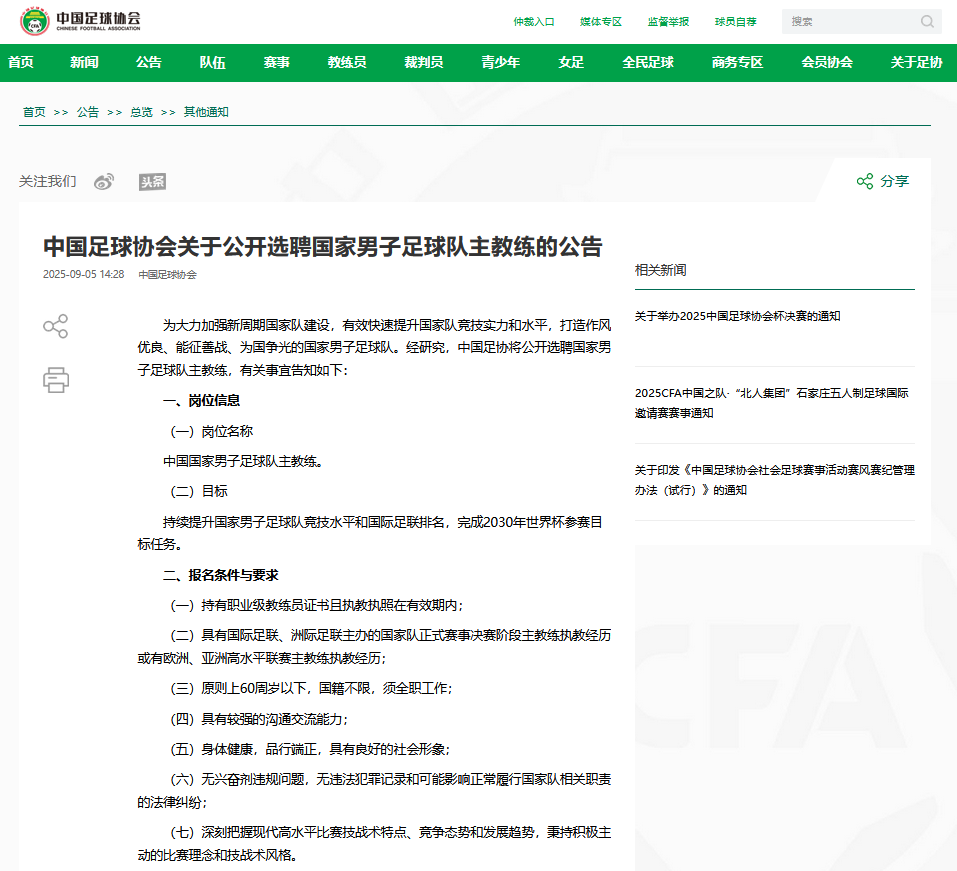The image size is (957, 871).
Task: Click the Toutiao (头条) share icon
Action: [x=153, y=181]
